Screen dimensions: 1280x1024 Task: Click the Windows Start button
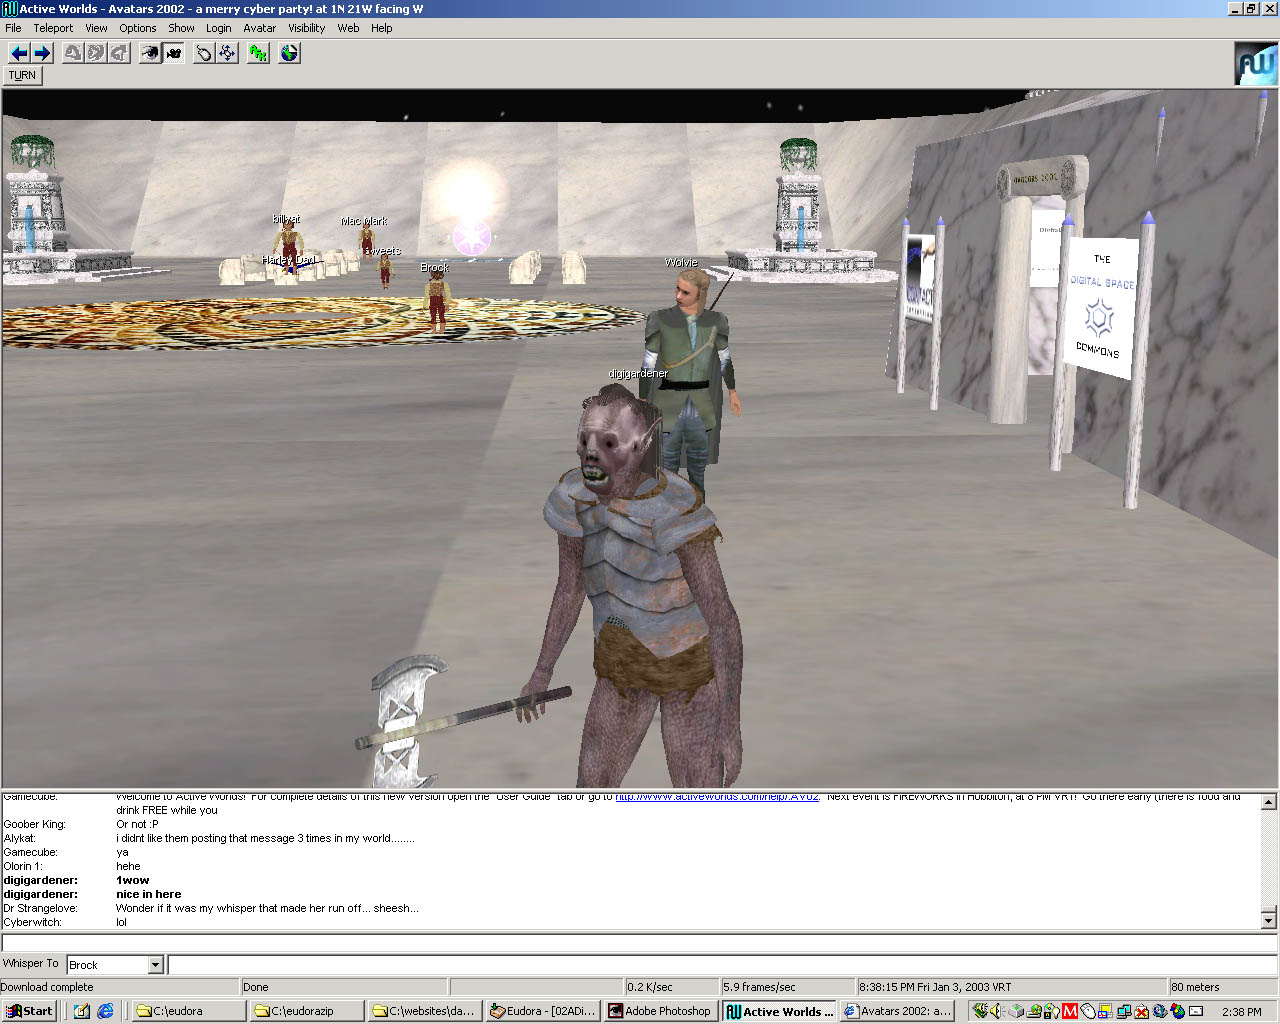coord(29,1011)
